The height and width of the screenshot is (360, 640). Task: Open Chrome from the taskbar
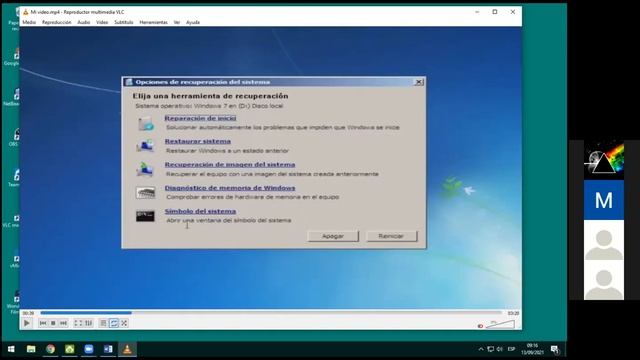(51, 349)
